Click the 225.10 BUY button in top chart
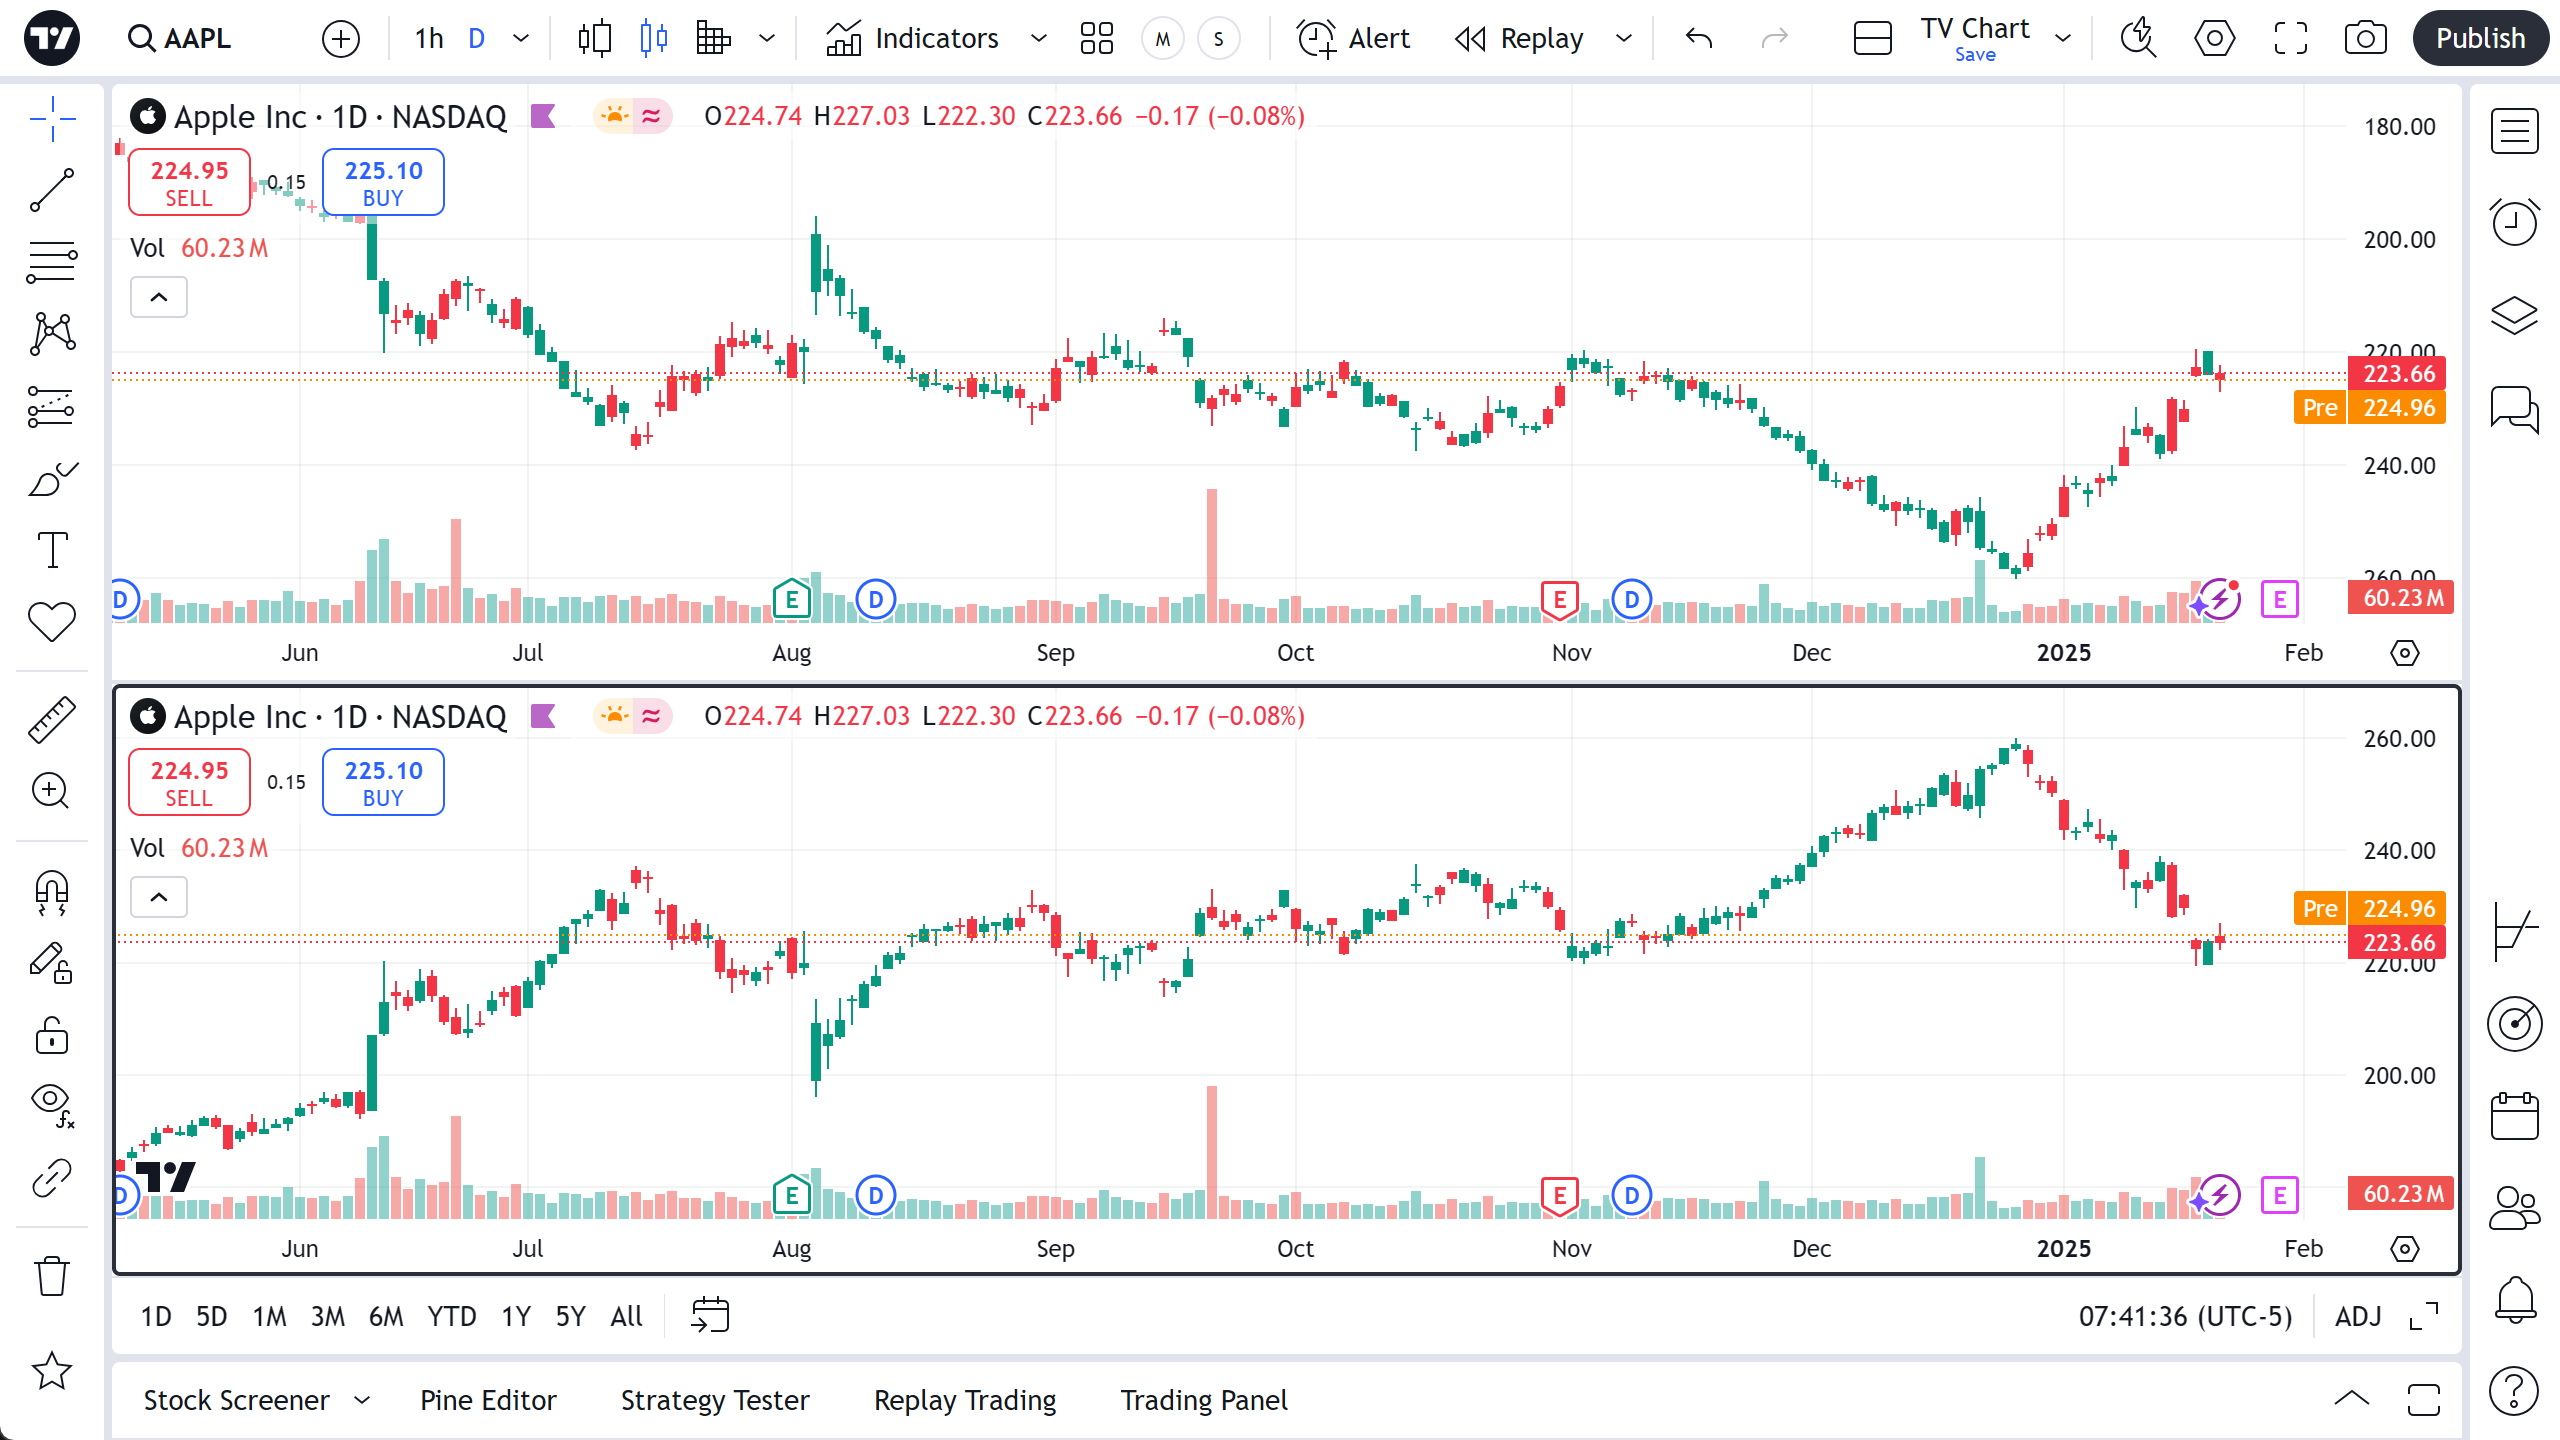Image resolution: width=2560 pixels, height=1440 pixels. (383, 182)
